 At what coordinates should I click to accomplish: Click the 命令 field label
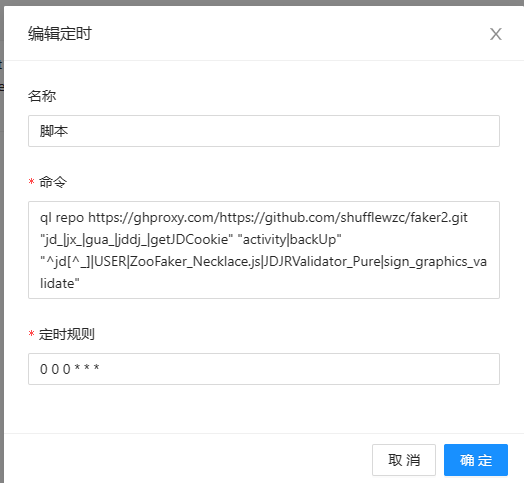53,182
